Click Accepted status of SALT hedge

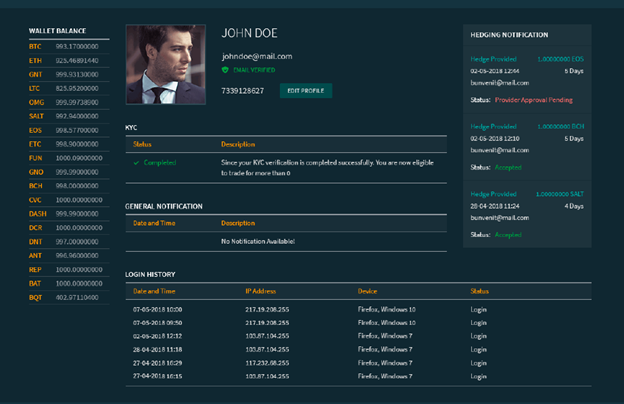(508, 235)
